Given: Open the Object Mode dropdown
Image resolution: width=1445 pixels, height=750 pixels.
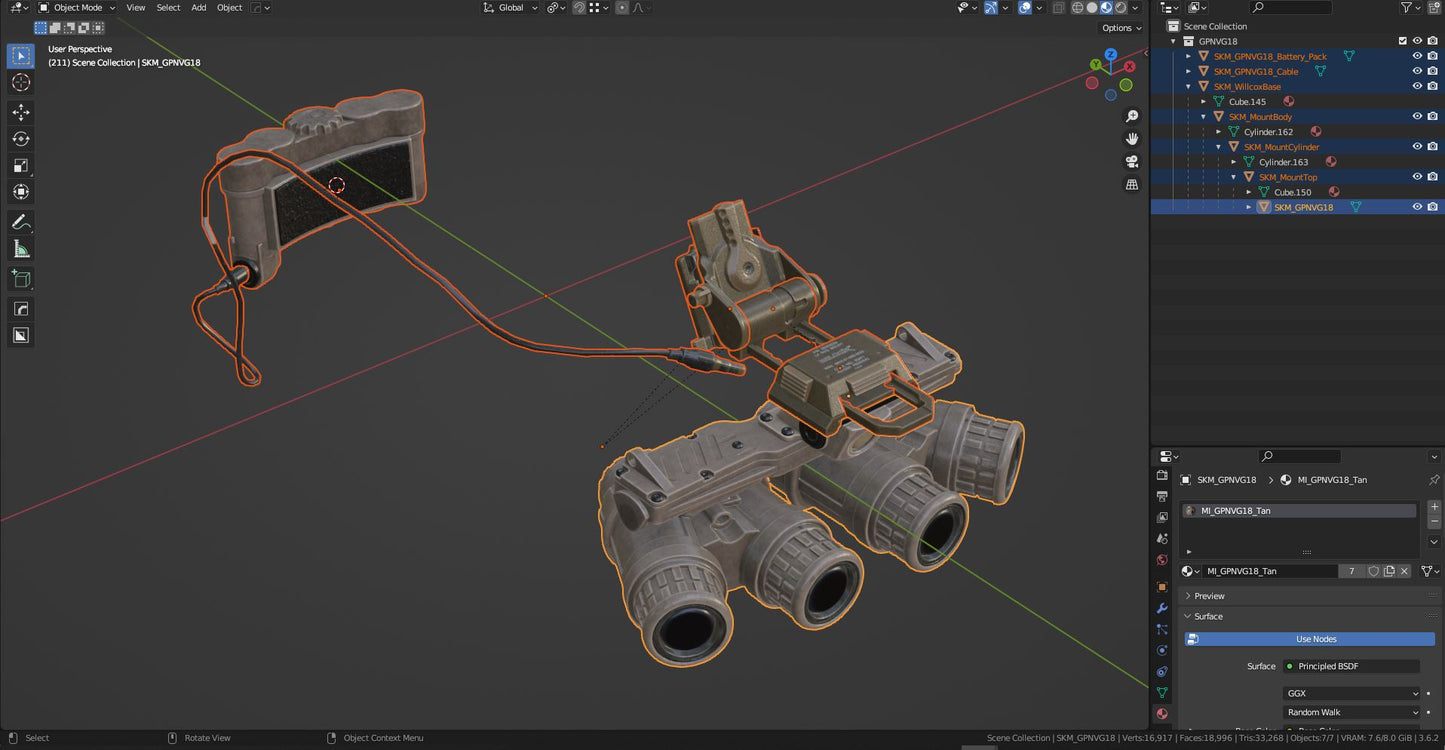Looking at the screenshot, I should (x=77, y=8).
